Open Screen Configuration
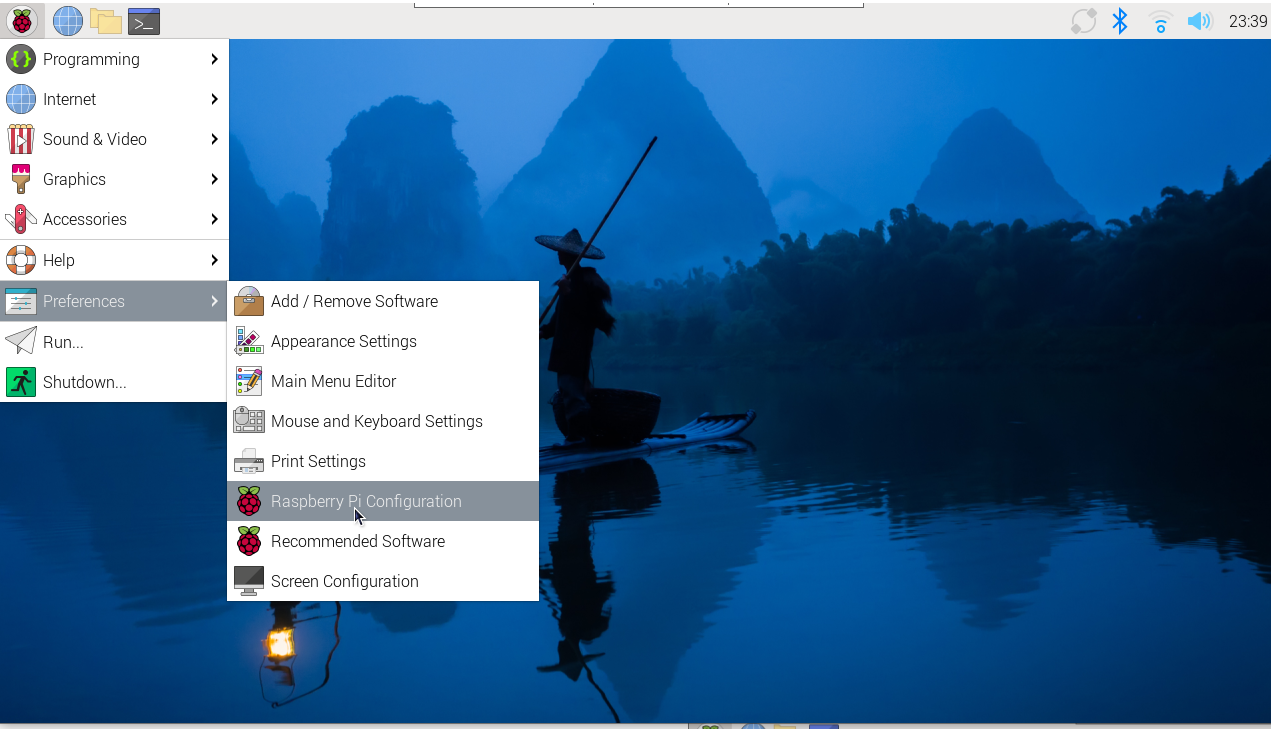Image resolution: width=1271 pixels, height=729 pixels. click(x=383, y=581)
